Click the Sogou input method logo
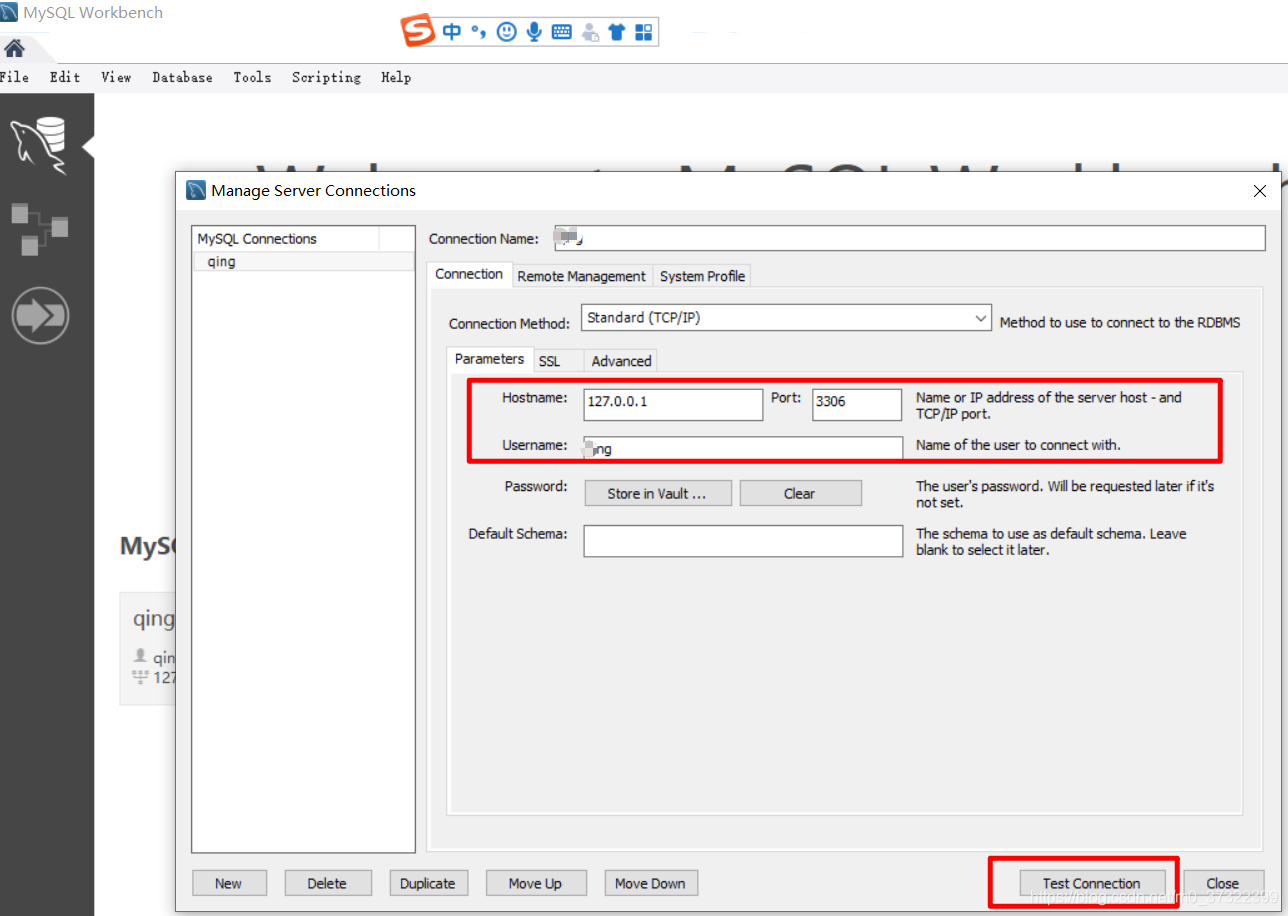Viewport: 1288px width, 916px height. click(x=418, y=32)
